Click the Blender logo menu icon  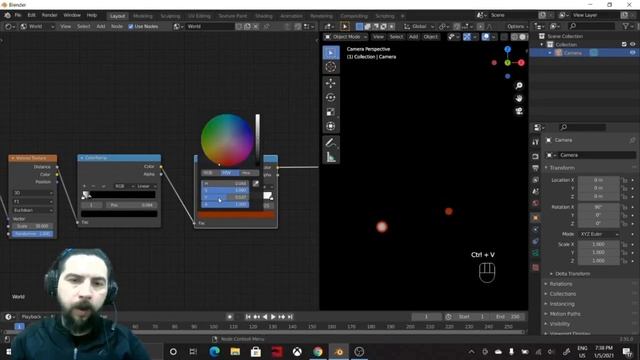[7, 15]
